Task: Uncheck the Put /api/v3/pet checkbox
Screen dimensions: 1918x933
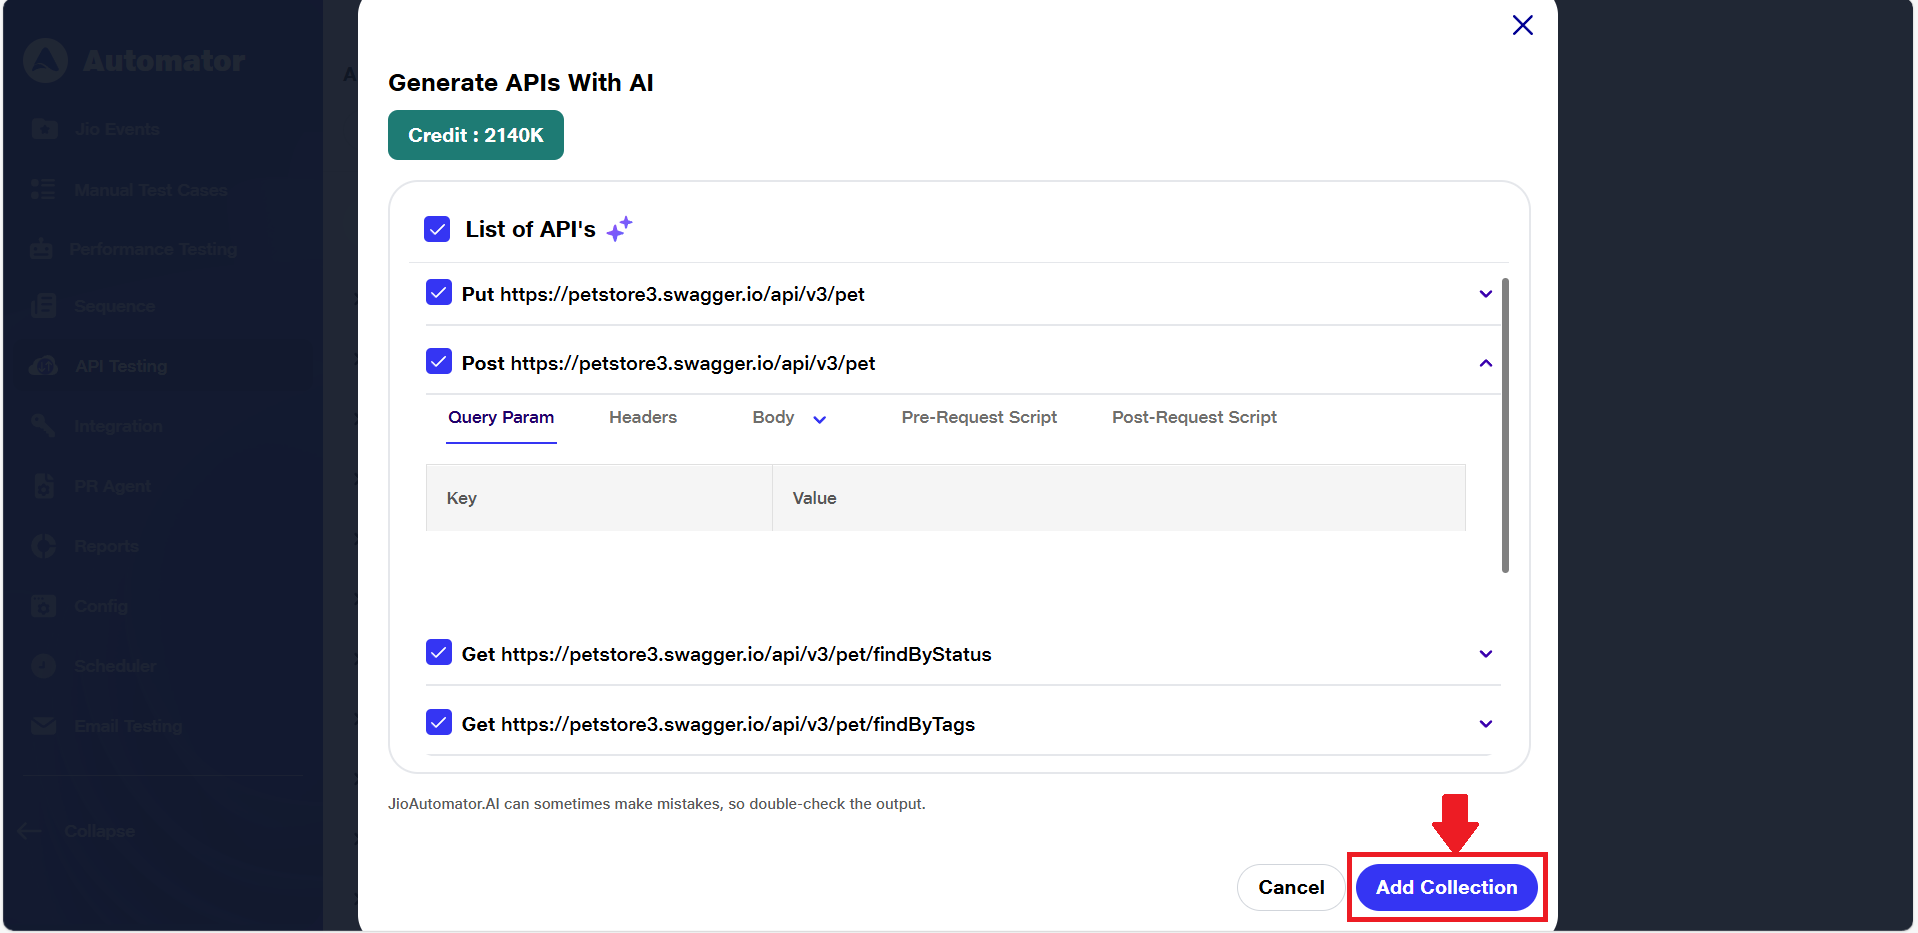Action: (x=438, y=293)
